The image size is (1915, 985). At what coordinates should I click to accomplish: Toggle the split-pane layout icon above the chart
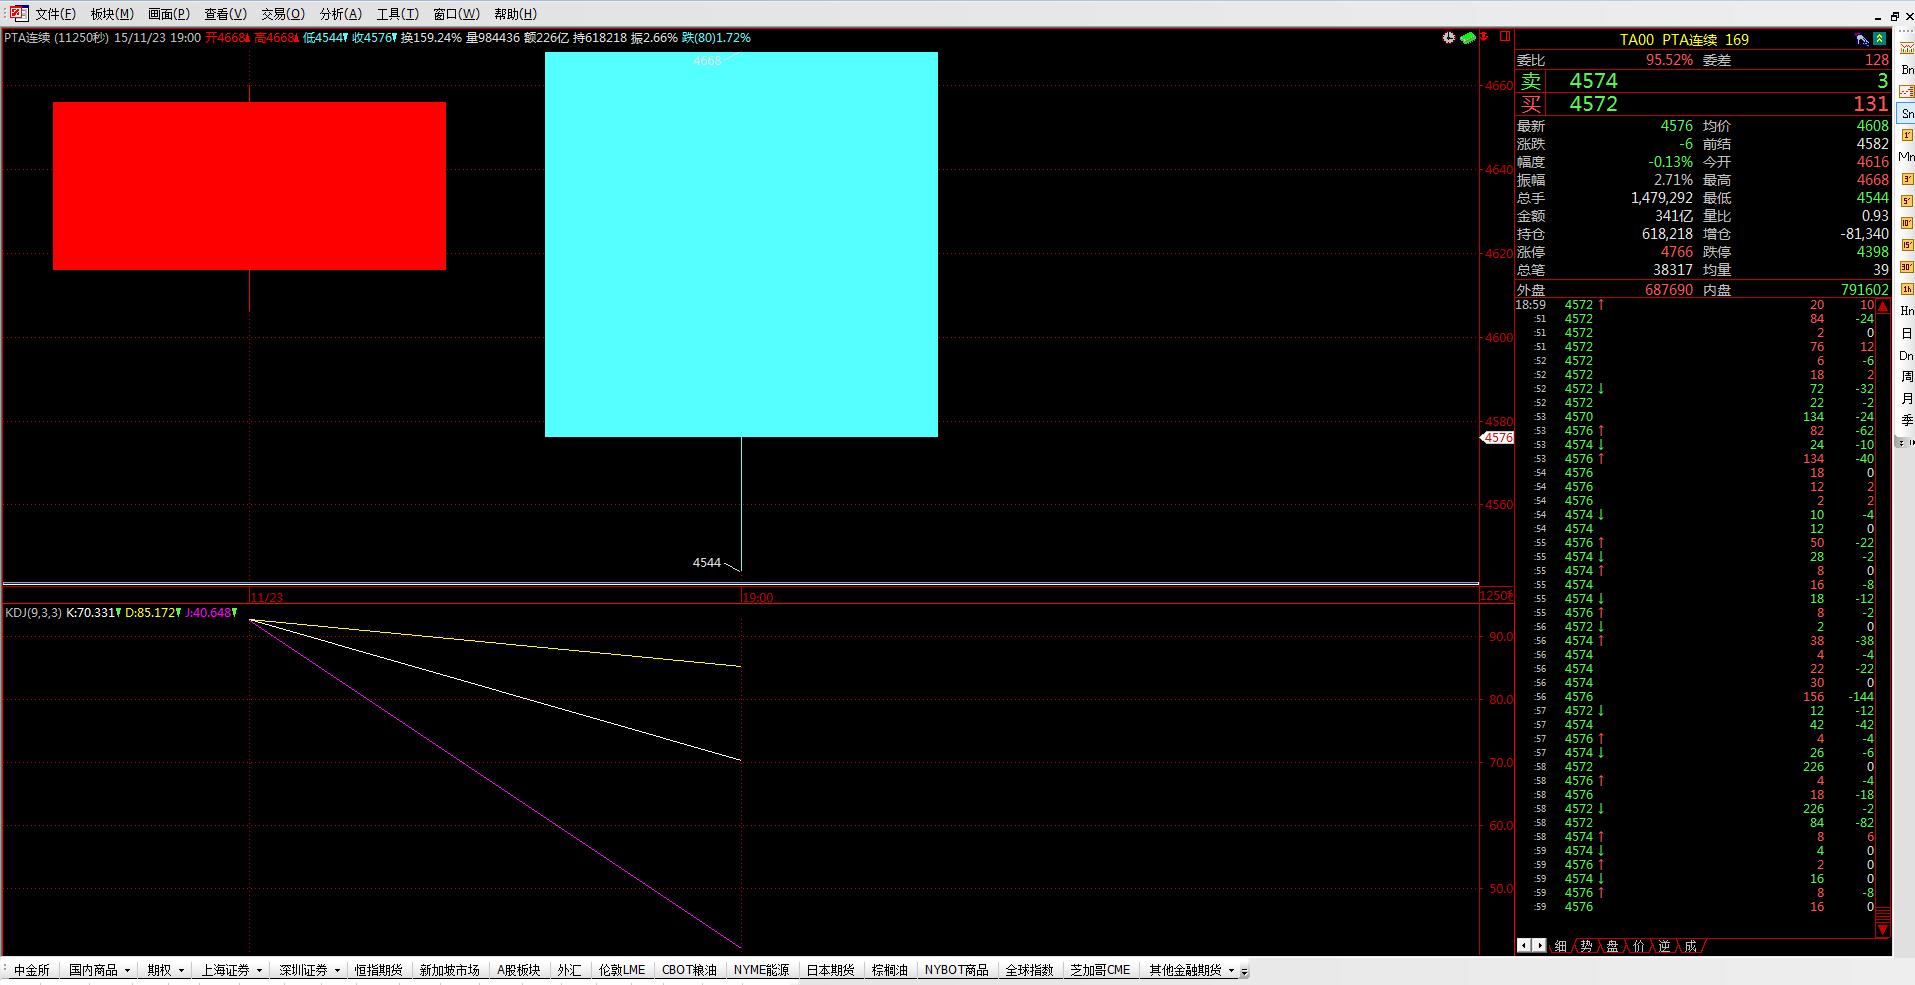pos(1505,37)
